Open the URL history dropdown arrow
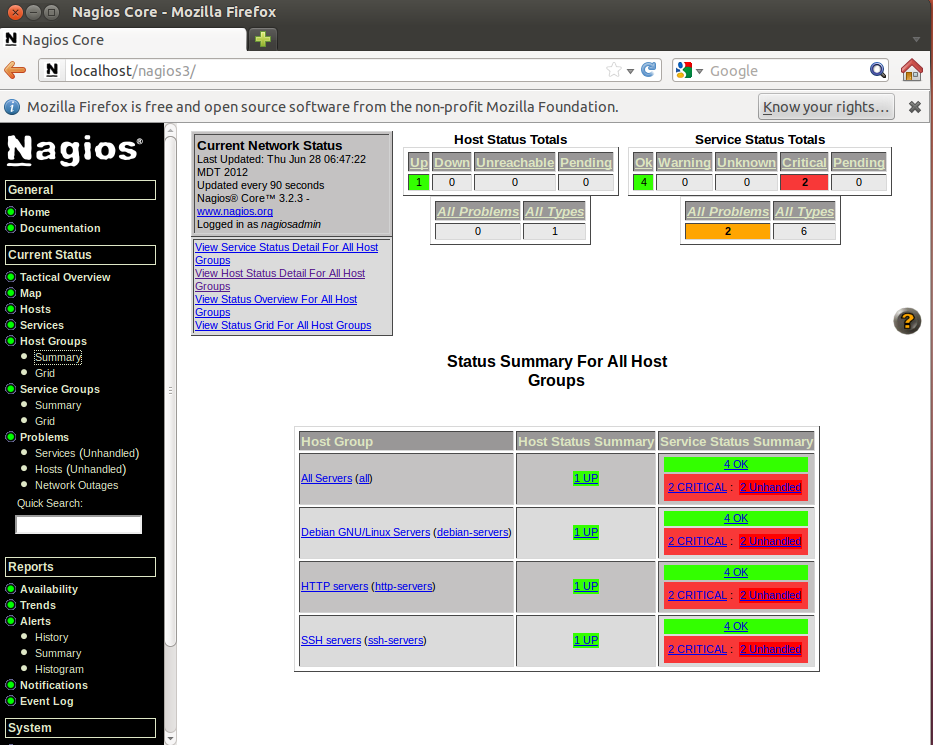This screenshot has width=933, height=745. pyautogui.click(x=630, y=71)
